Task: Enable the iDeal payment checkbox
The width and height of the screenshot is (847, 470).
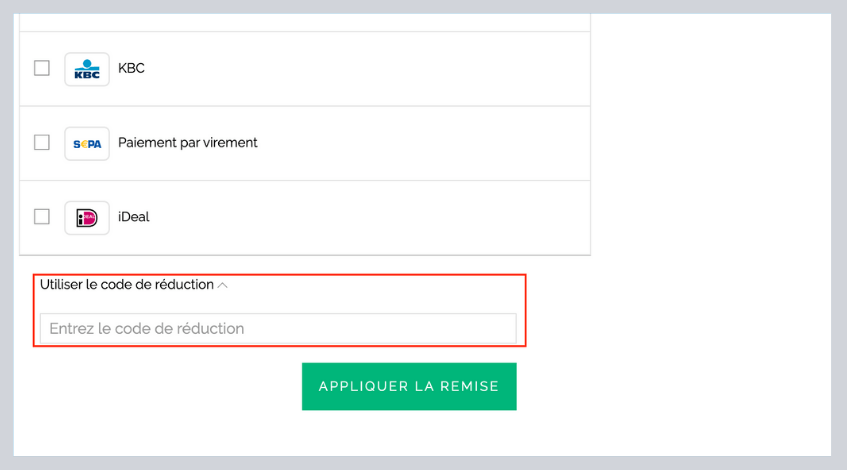Action: 42,217
